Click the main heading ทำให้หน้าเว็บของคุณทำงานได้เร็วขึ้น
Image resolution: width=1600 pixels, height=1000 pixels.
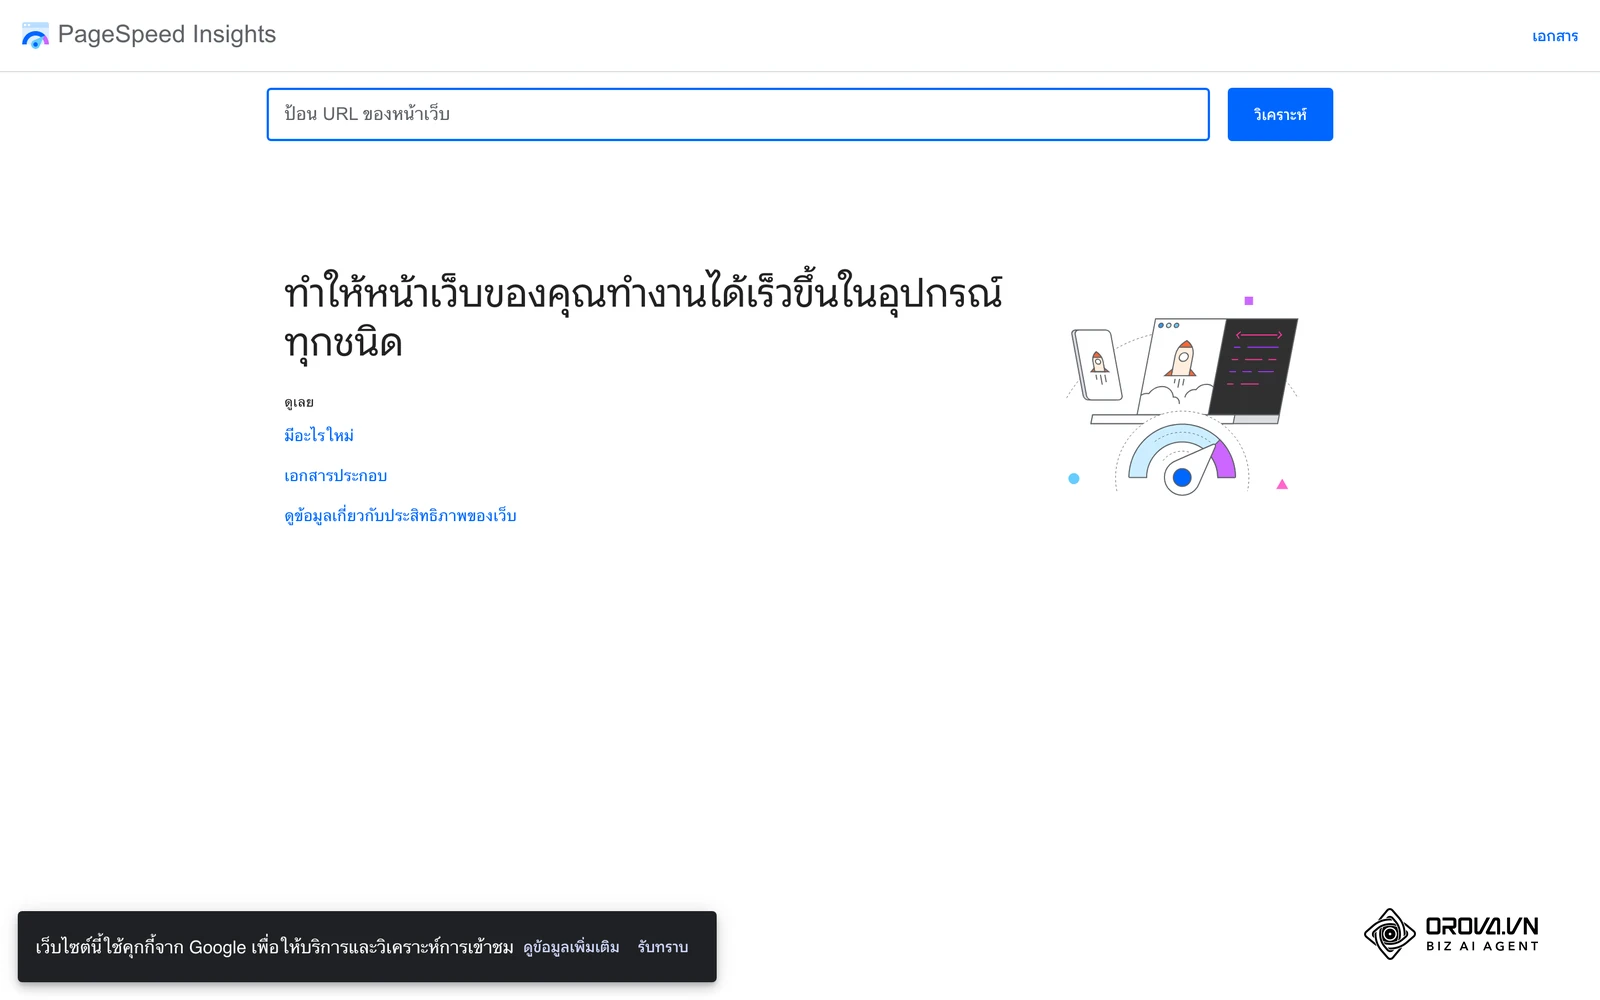pyautogui.click(x=643, y=317)
